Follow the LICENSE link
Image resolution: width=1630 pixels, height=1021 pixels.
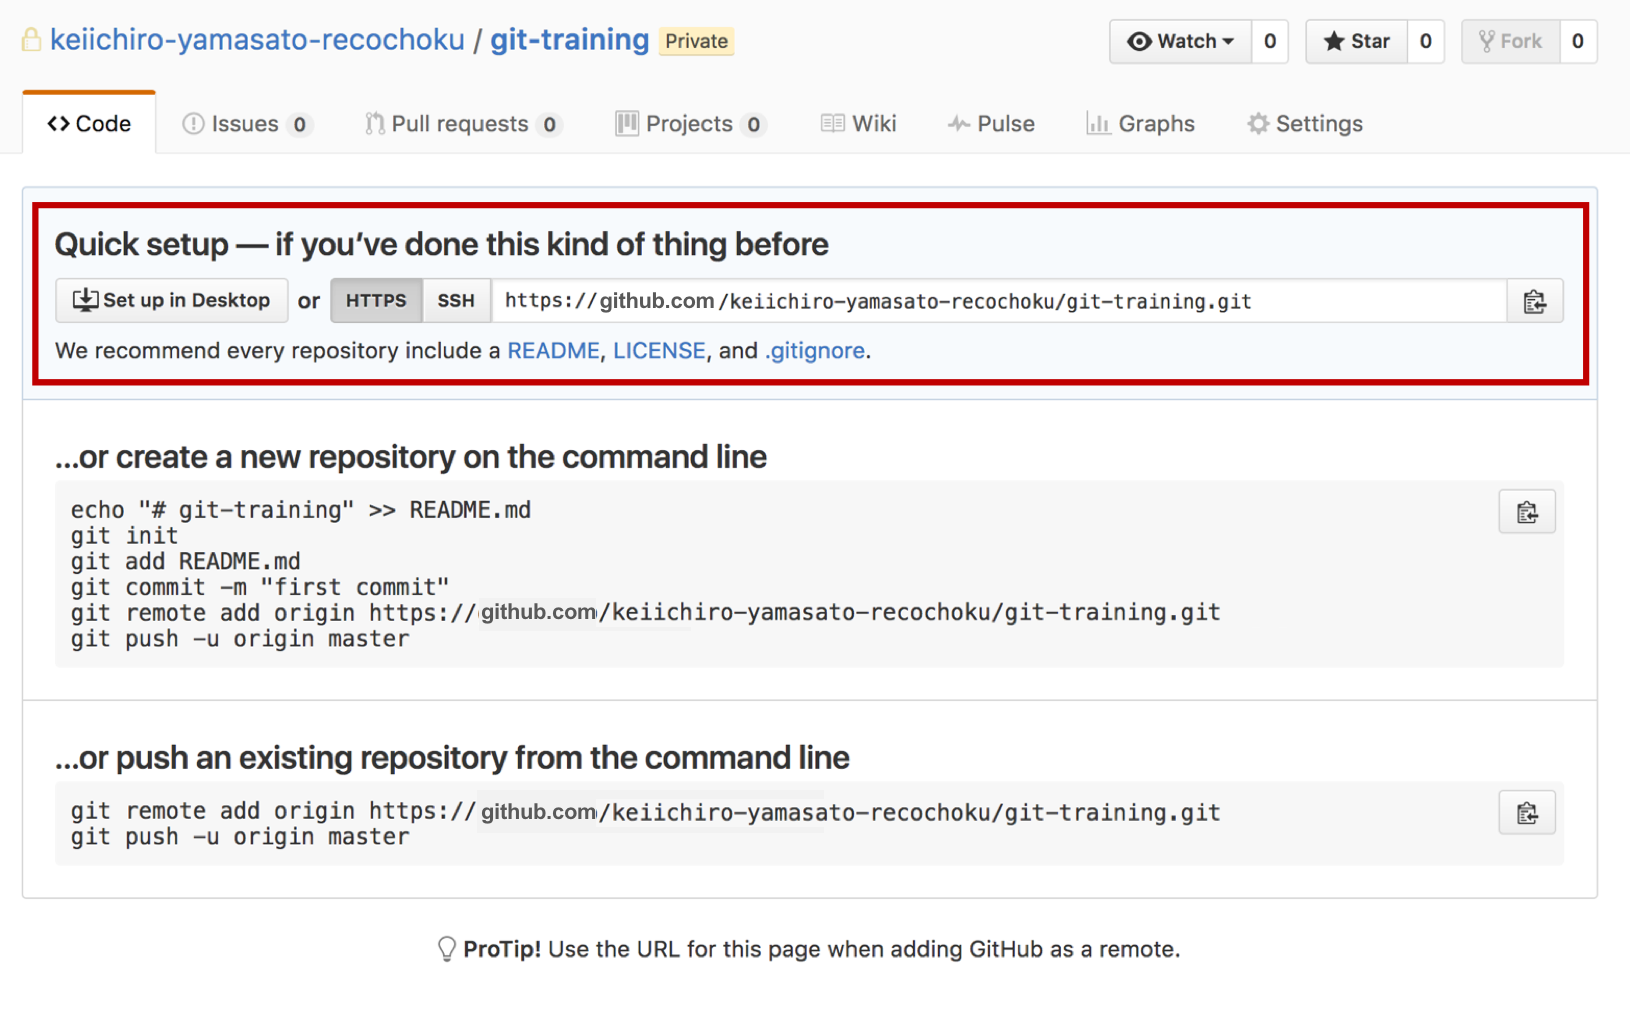[x=659, y=351]
